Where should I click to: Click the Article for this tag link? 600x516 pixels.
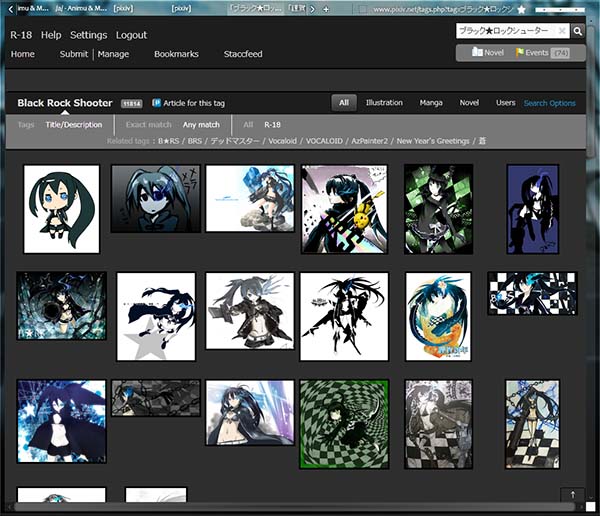(194, 103)
